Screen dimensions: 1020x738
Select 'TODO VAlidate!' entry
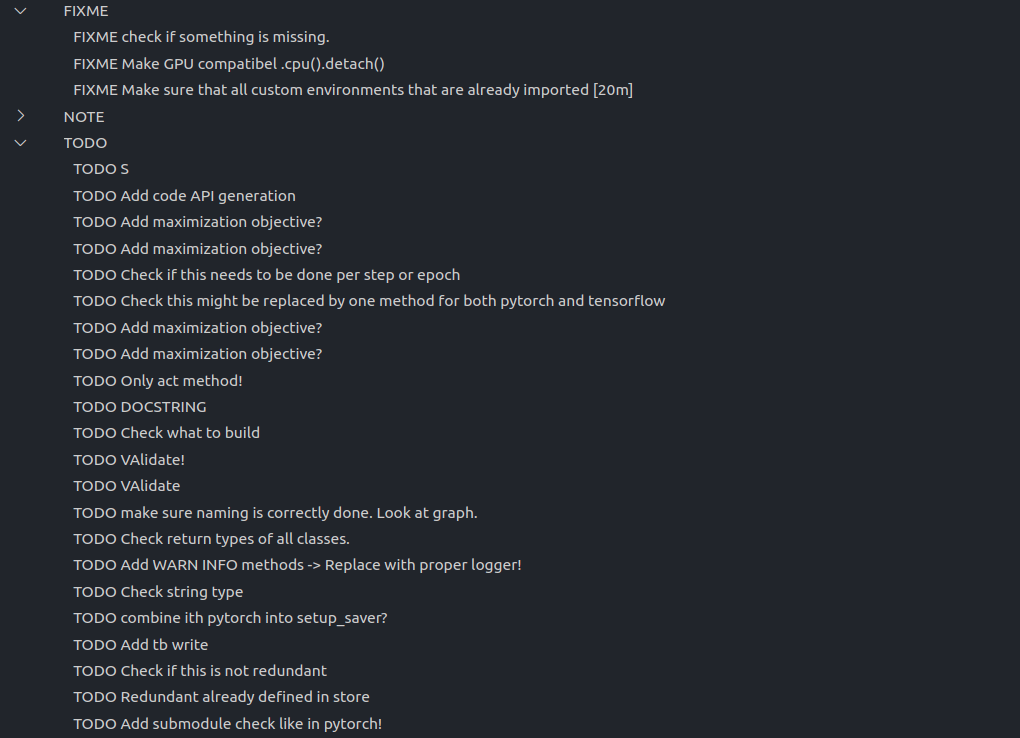click(129, 459)
